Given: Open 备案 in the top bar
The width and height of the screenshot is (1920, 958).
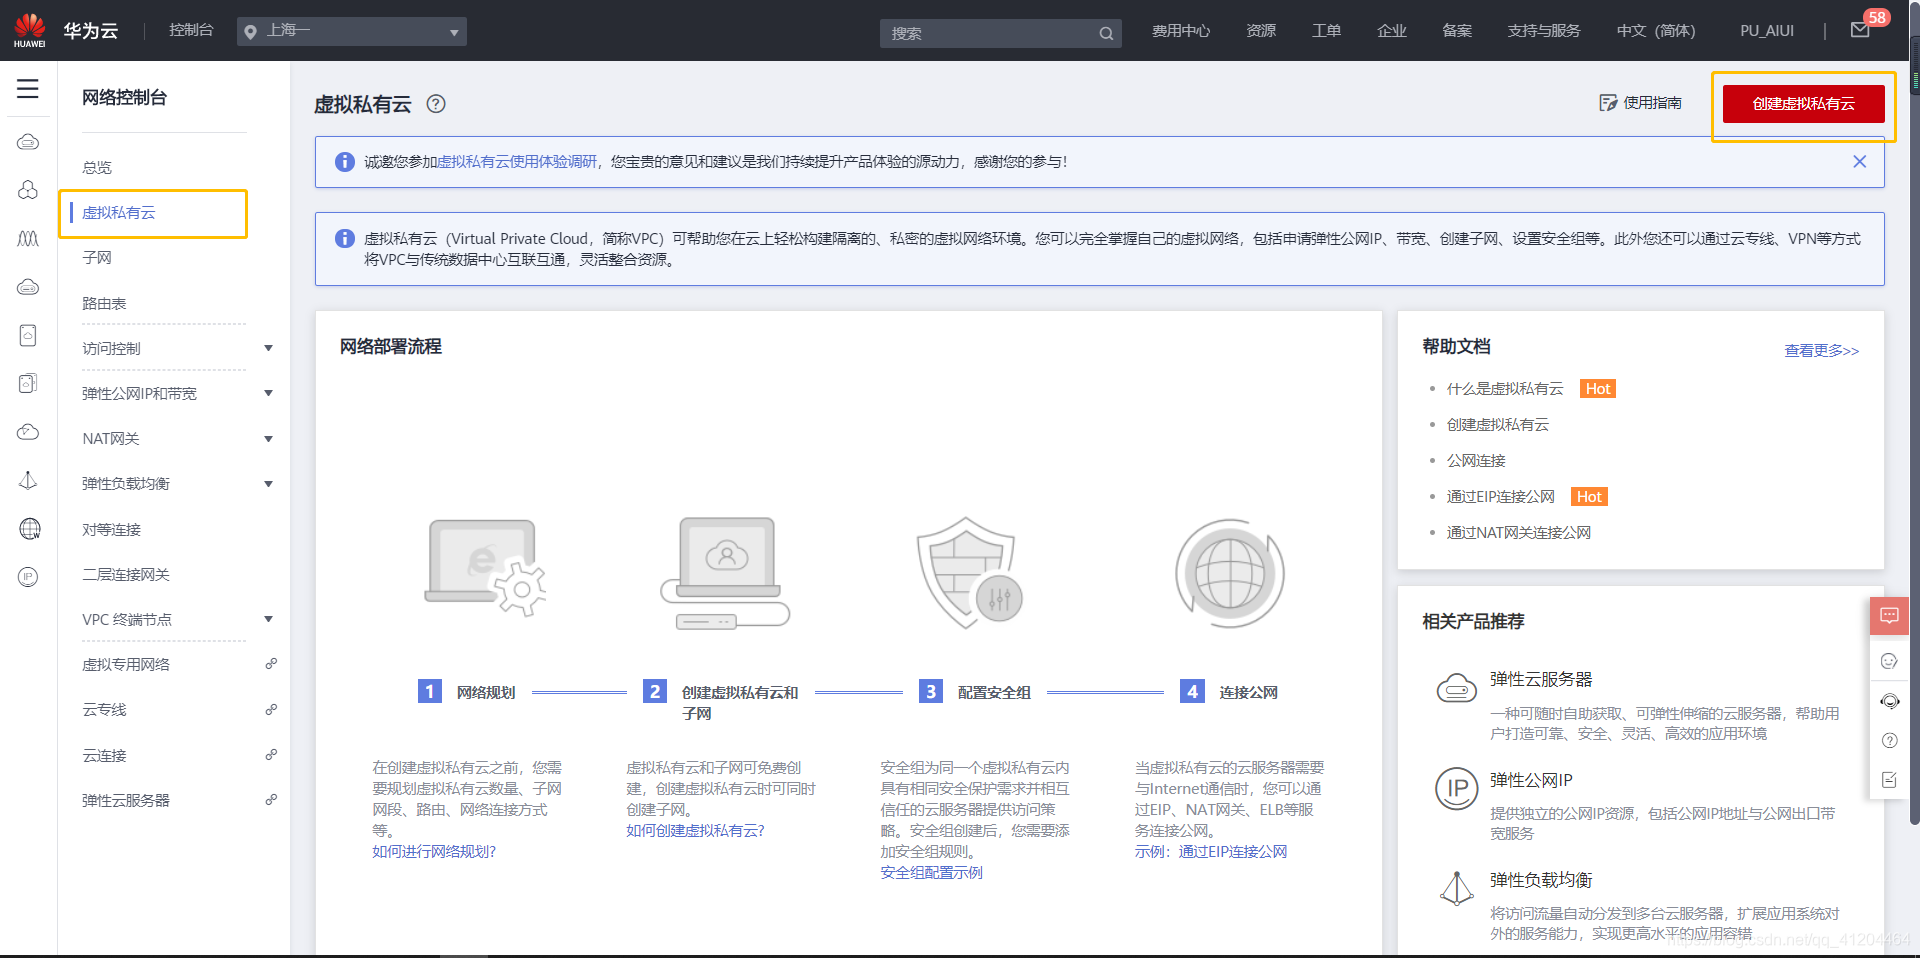Looking at the screenshot, I should point(1457,31).
